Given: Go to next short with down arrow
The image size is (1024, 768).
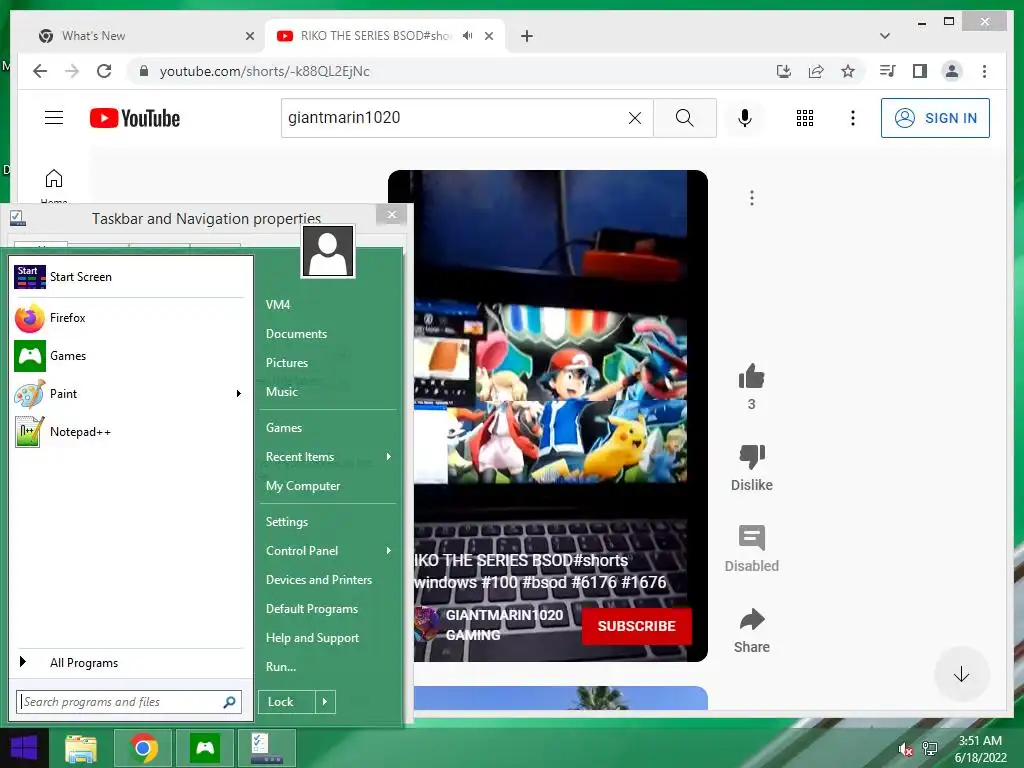Looking at the screenshot, I should (961, 675).
